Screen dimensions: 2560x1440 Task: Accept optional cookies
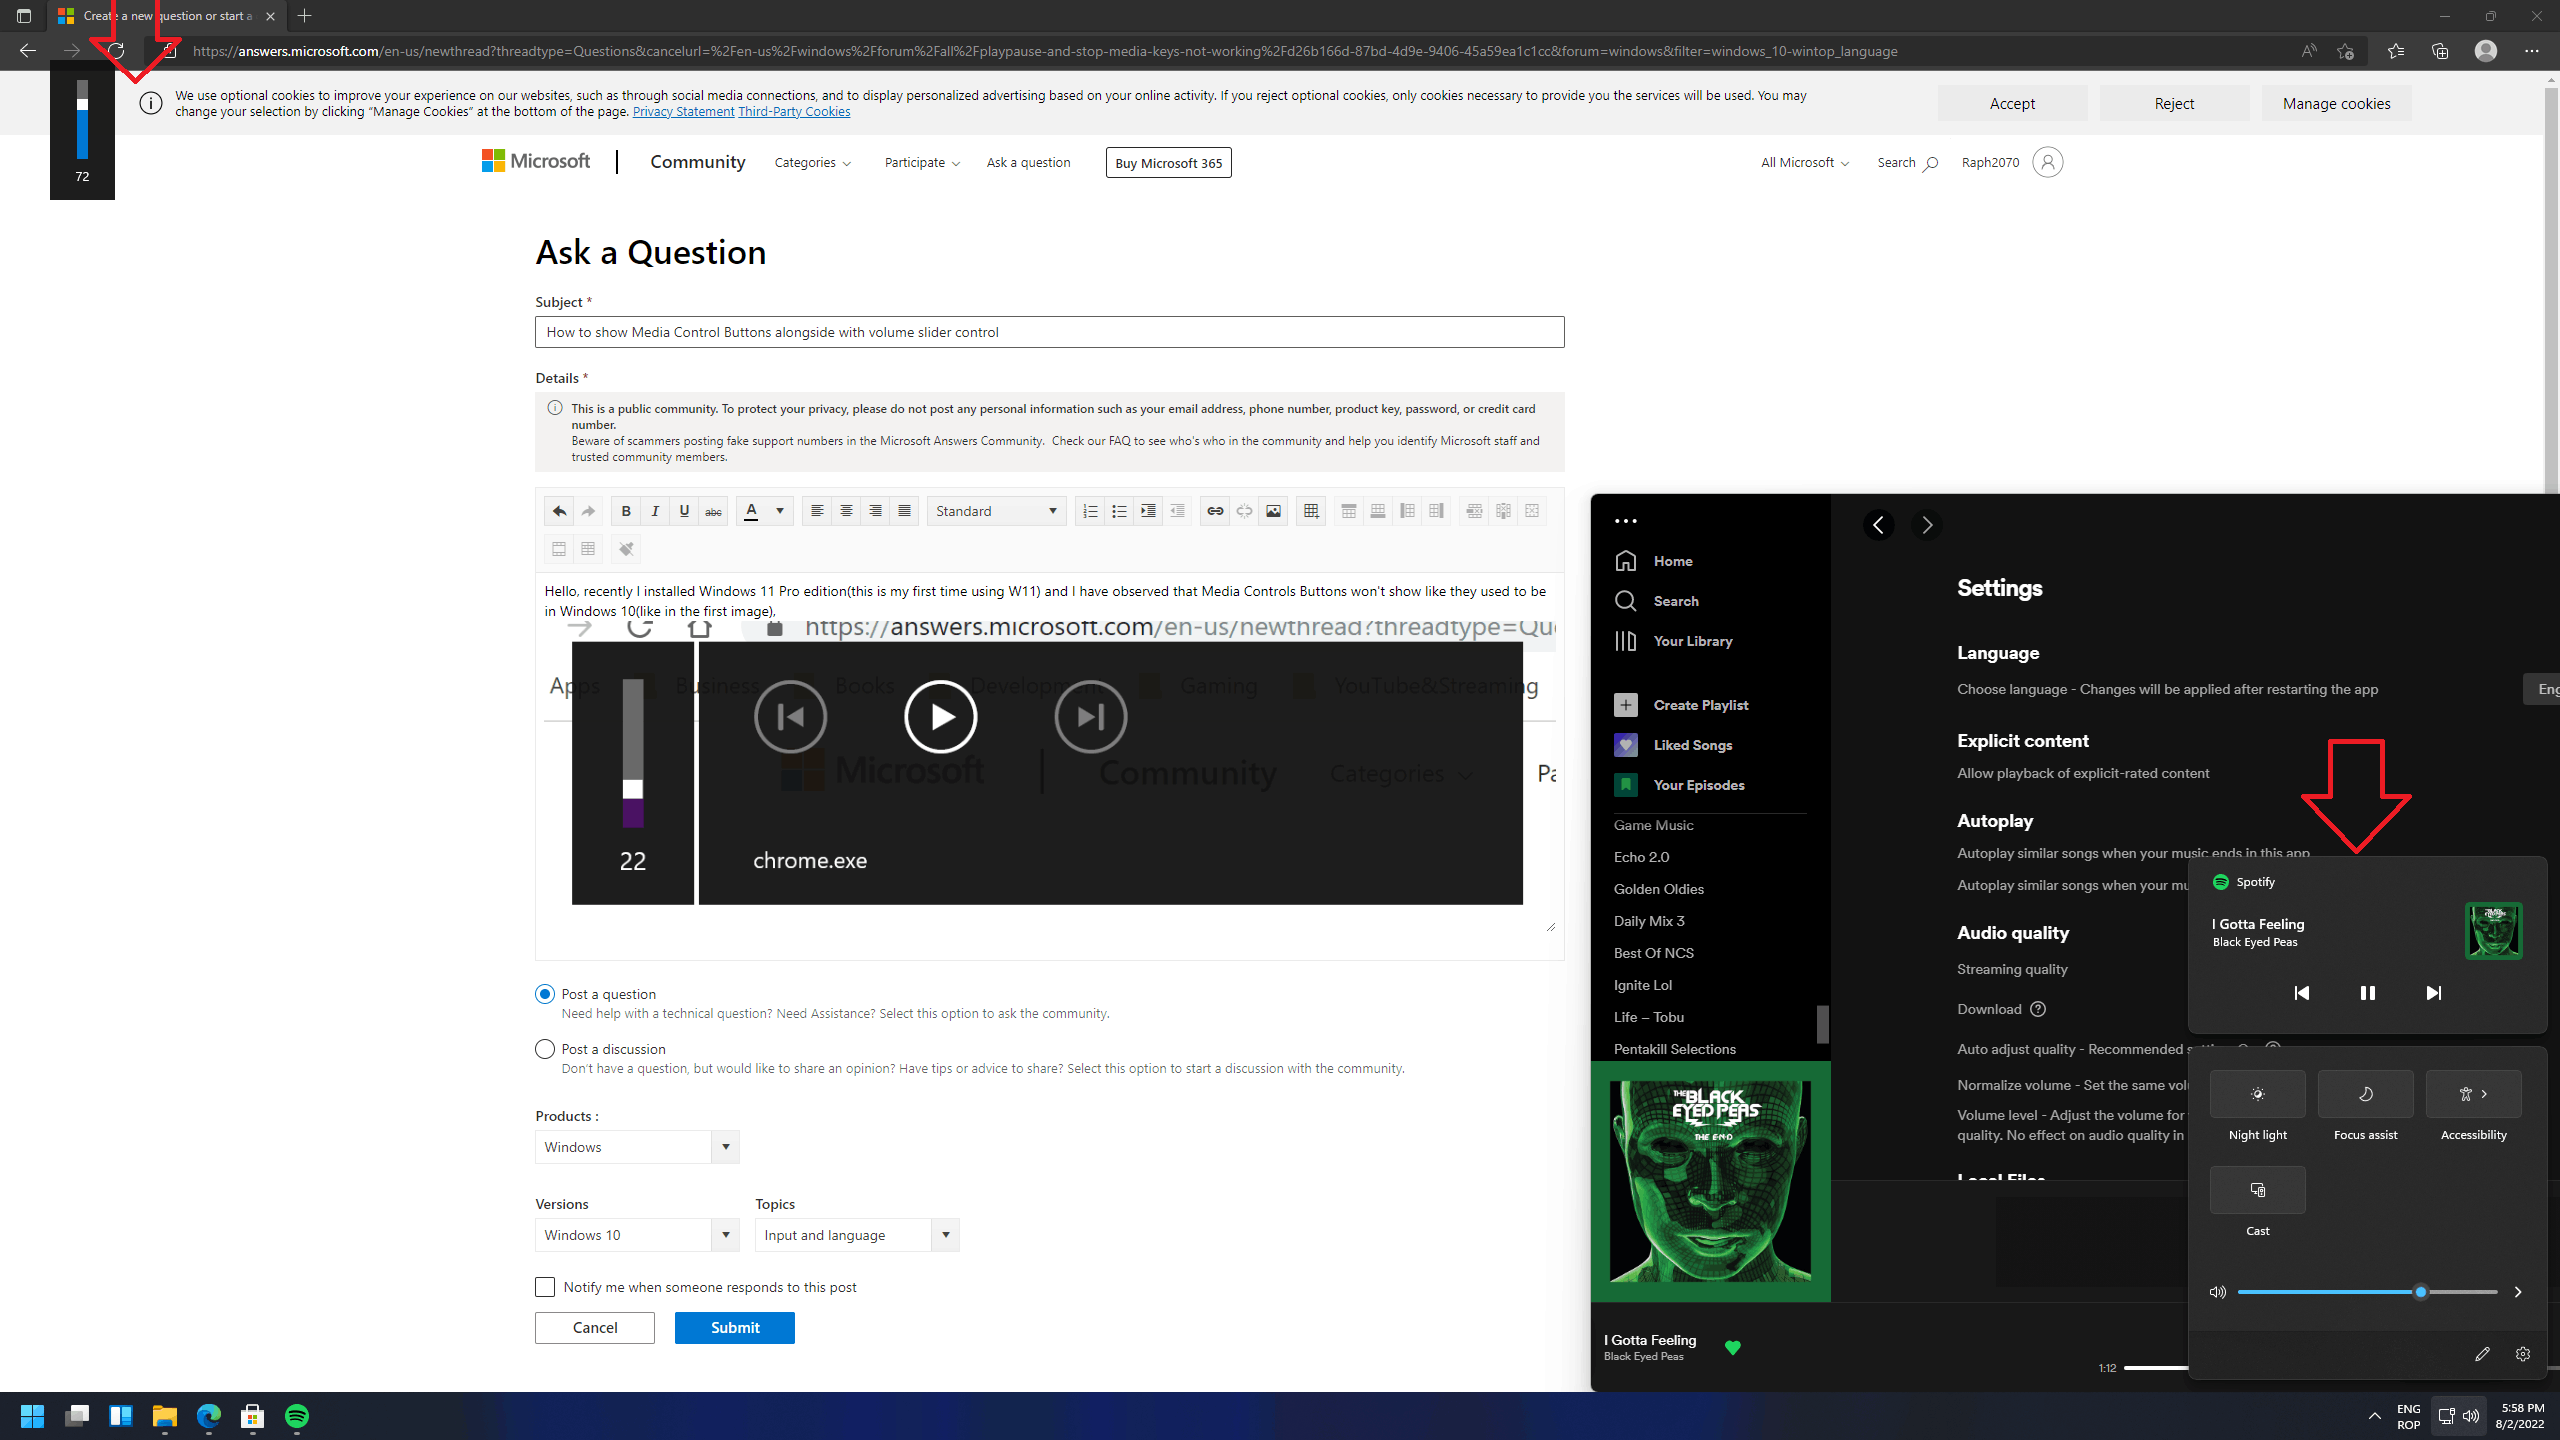[2012, 103]
